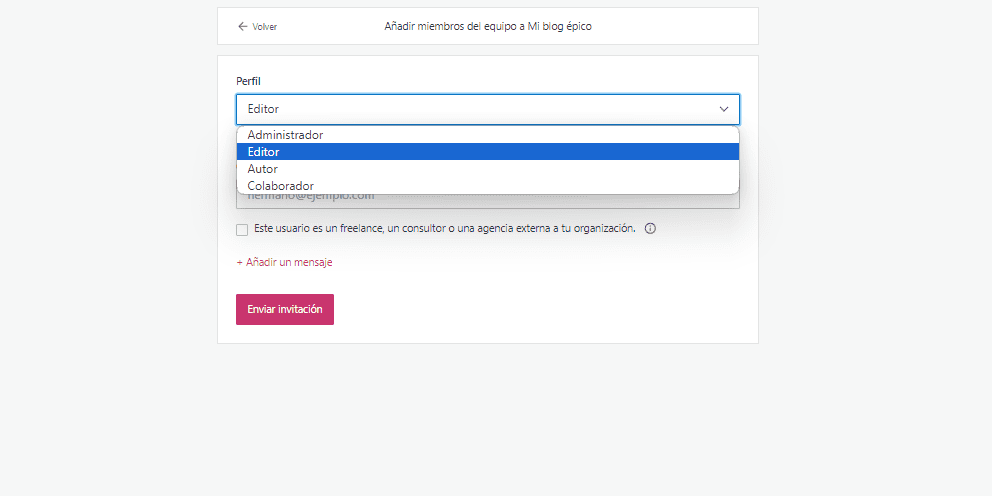This screenshot has height=496, width=992.
Task: Open the Añadir un mensaje link
Action: coord(289,262)
